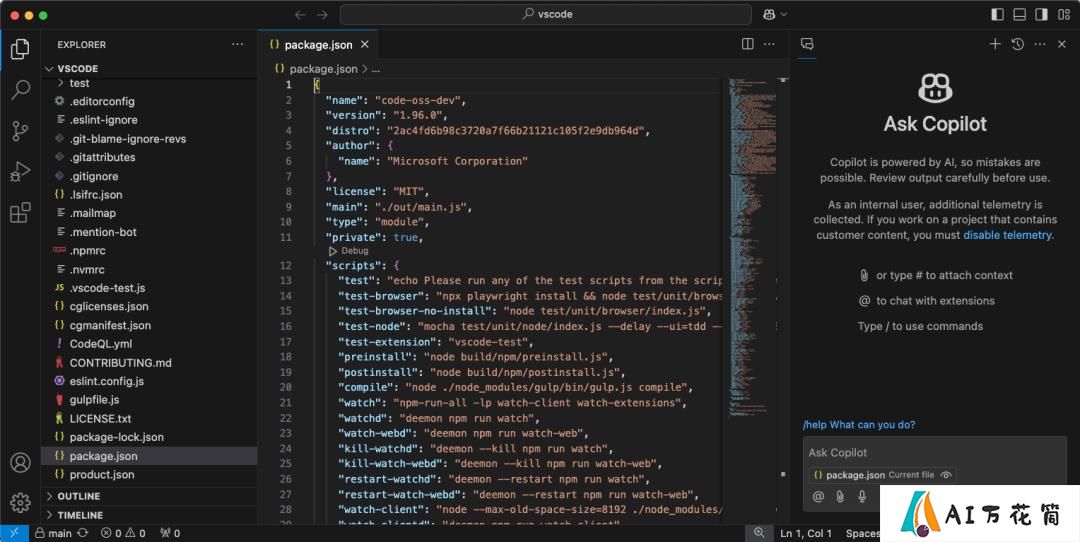Screen dimensions: 1080x542
Task: Open errors and warnings in the status bar
Action: coord(123,533)
